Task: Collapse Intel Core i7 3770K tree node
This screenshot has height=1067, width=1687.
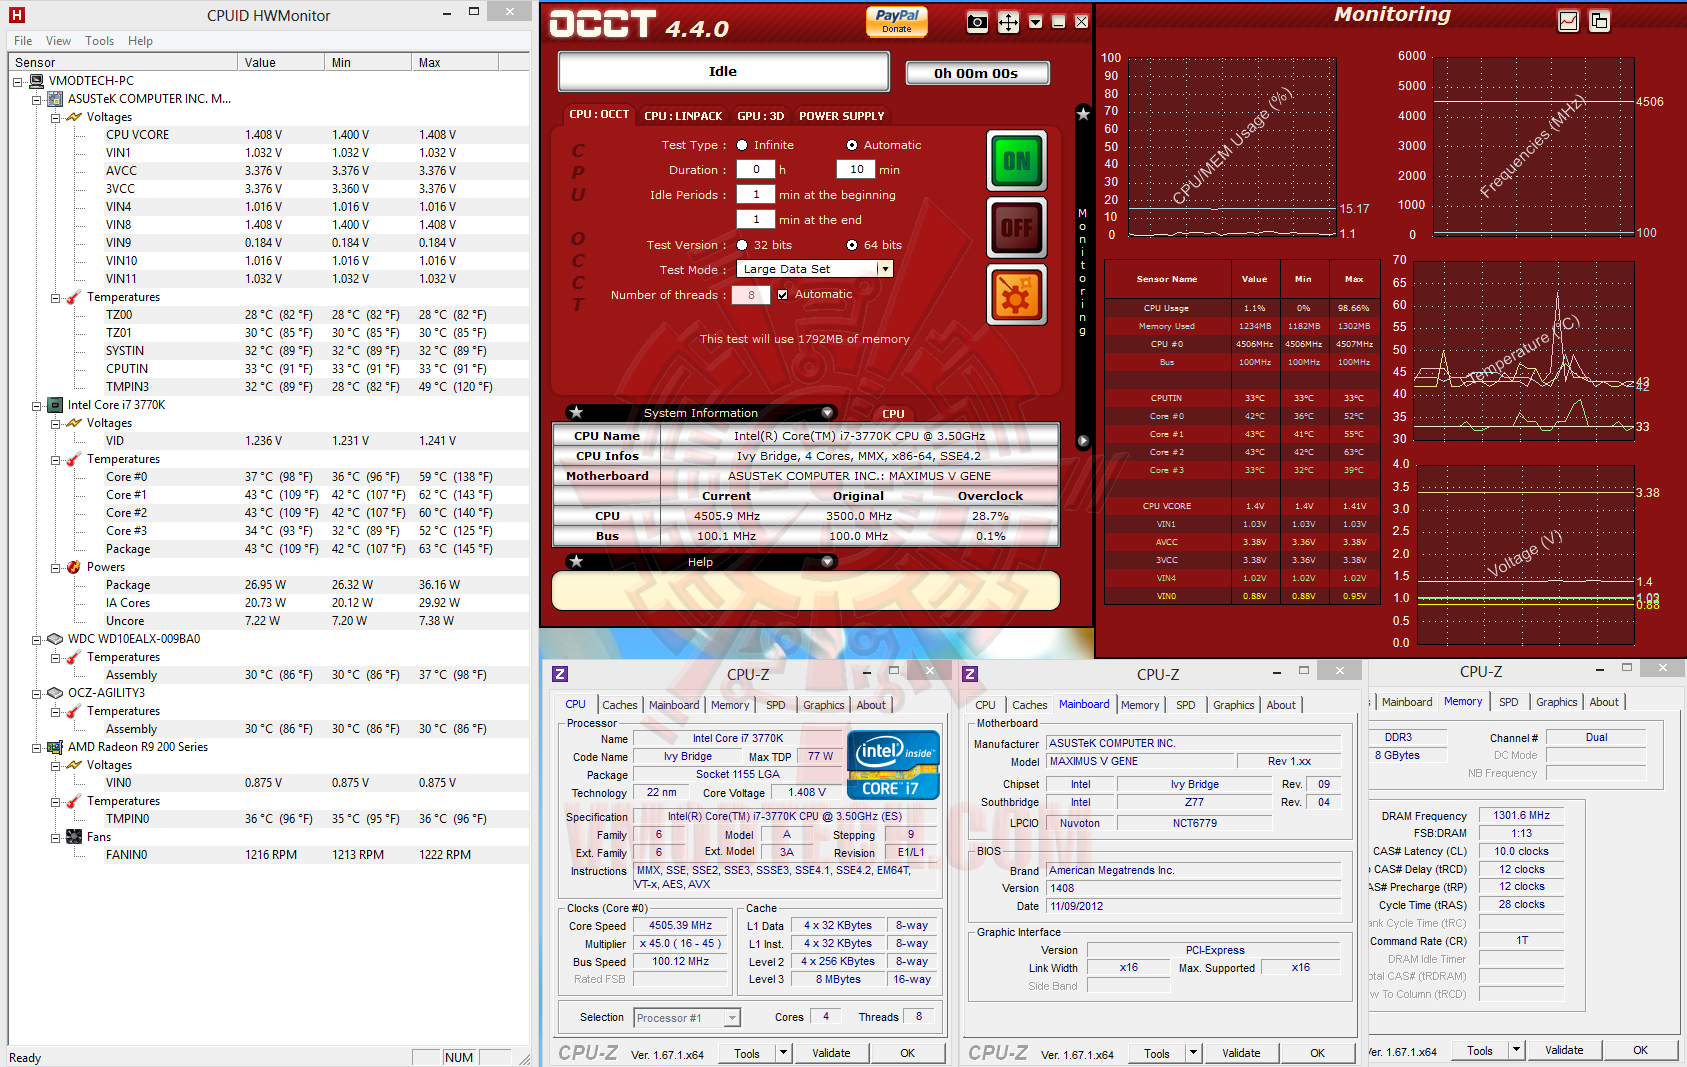Action: (x=36, y=405)
